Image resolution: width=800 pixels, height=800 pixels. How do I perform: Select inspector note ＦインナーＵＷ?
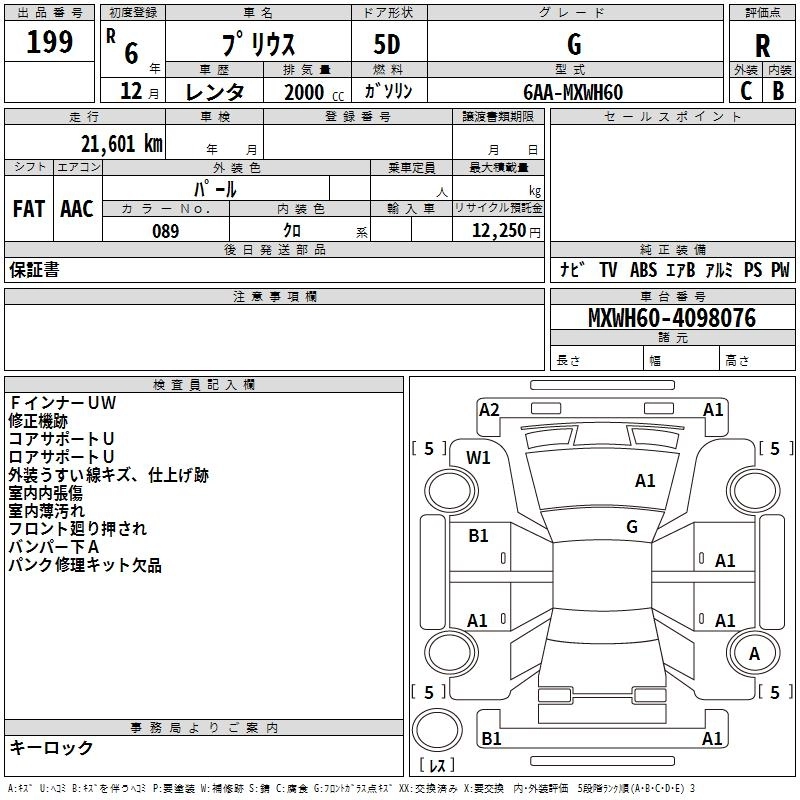(x=63, y=403)
